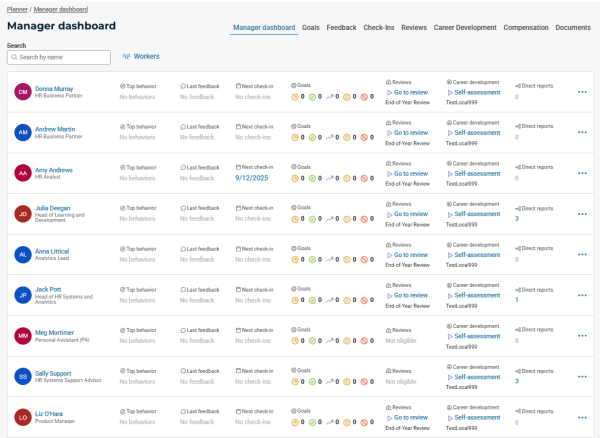Image resolution: width=600 pixels, height=438 pixels.
Task: Click Sally Support's SS avatar icon
Action: point(22,376)
